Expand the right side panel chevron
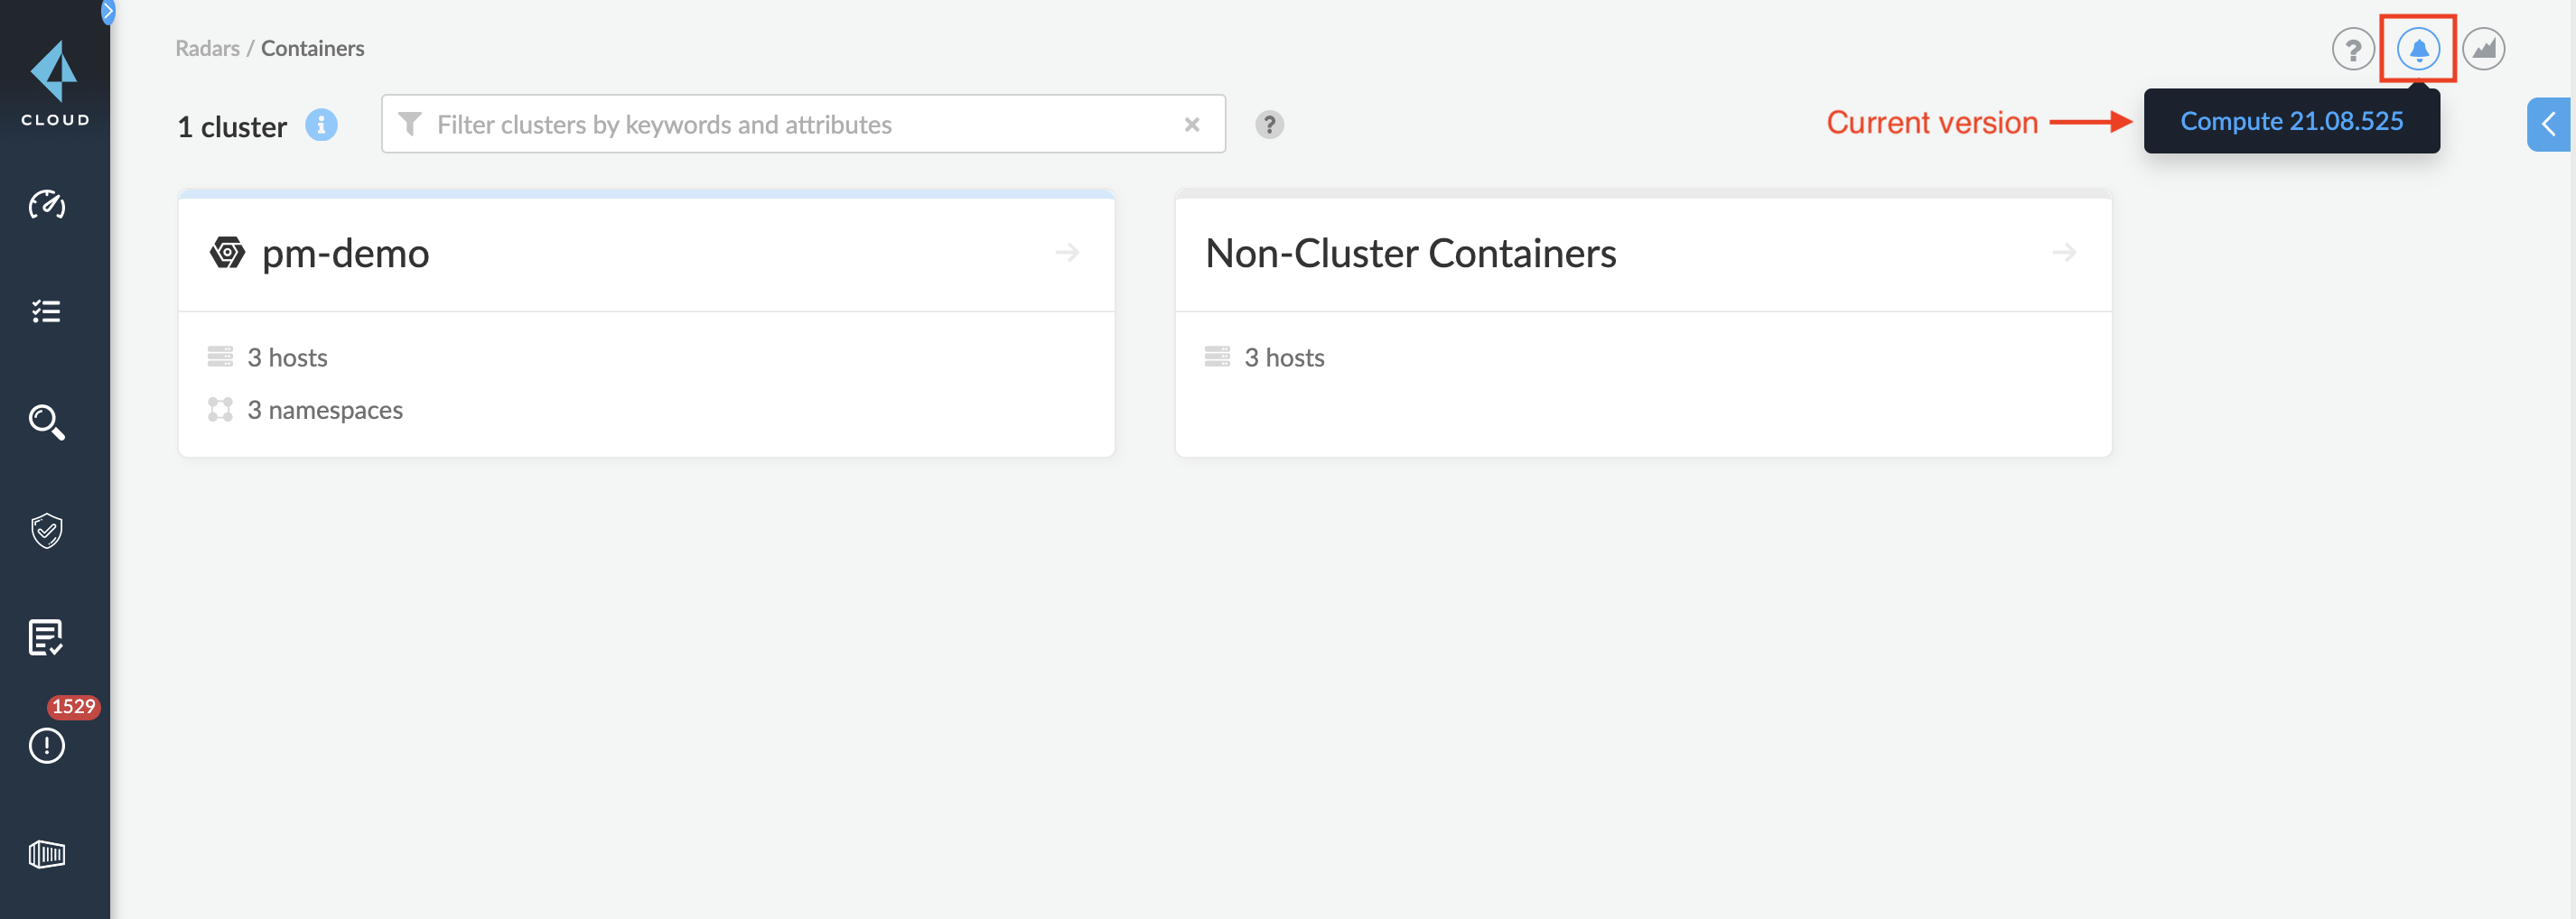The image size is (2576, 919). point(2549,124)
